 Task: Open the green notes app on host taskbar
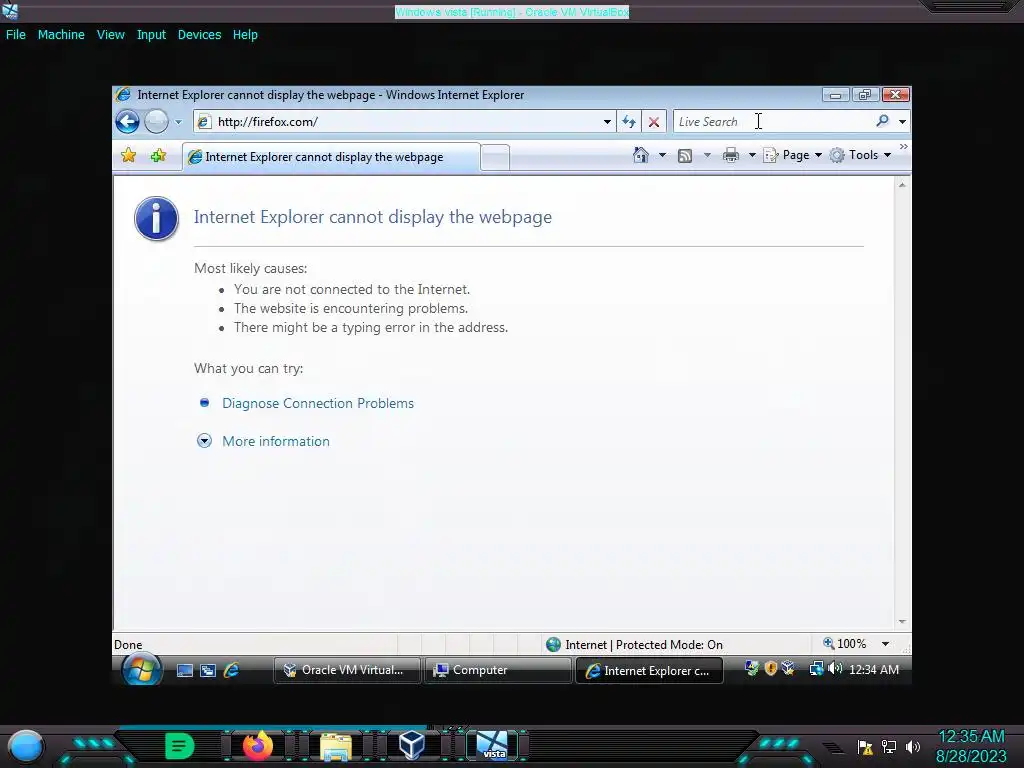click(x=180, y=746)
